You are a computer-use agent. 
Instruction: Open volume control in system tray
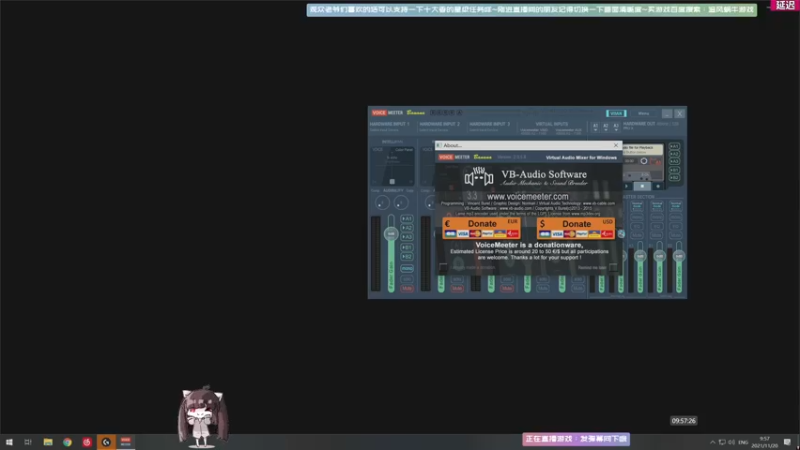point(732,442)
